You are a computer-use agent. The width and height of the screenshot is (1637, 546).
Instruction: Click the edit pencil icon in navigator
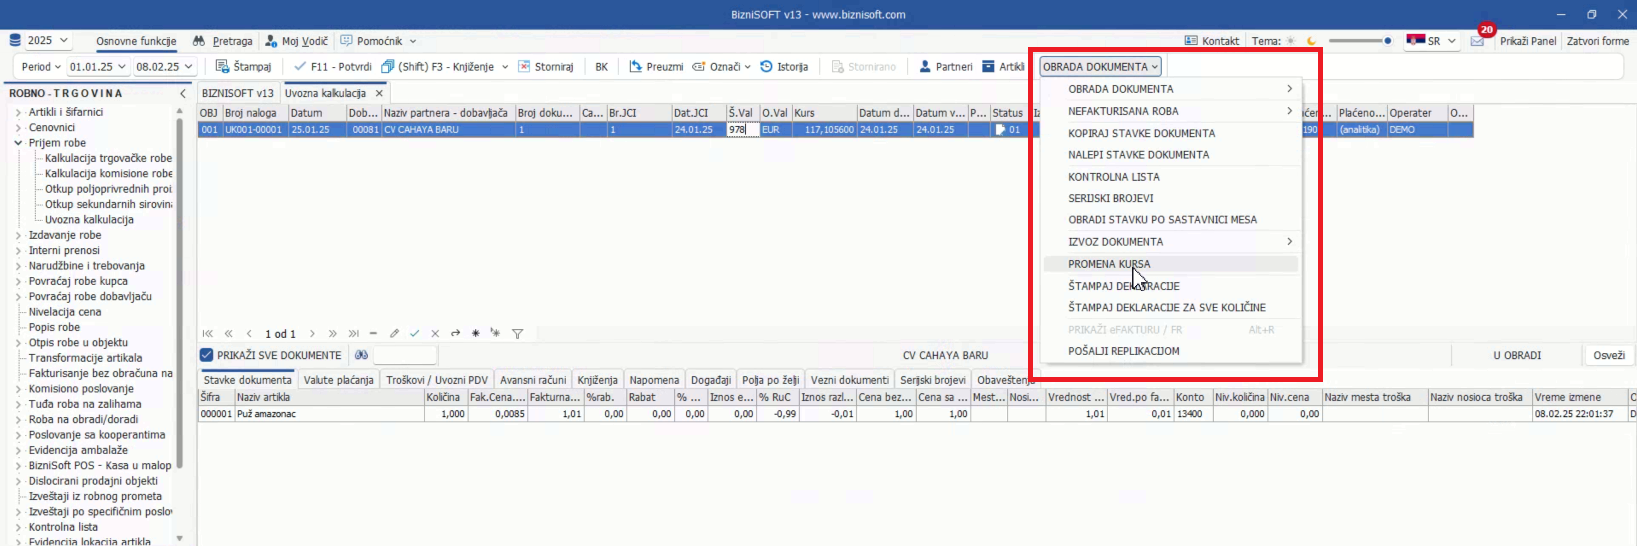[394, 334]
